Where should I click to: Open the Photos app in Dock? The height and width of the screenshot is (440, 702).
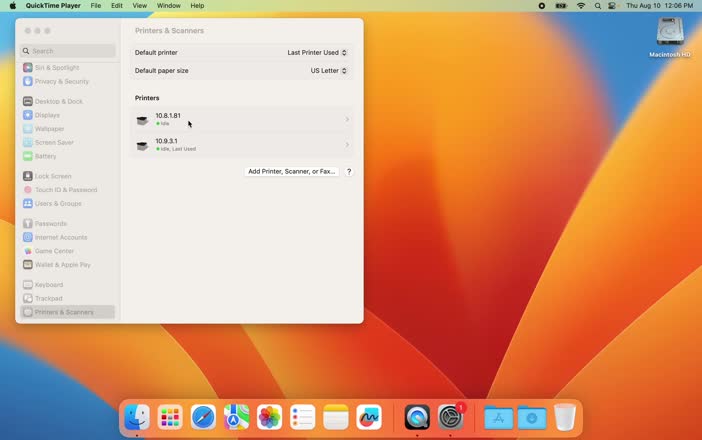click(269, 417)
